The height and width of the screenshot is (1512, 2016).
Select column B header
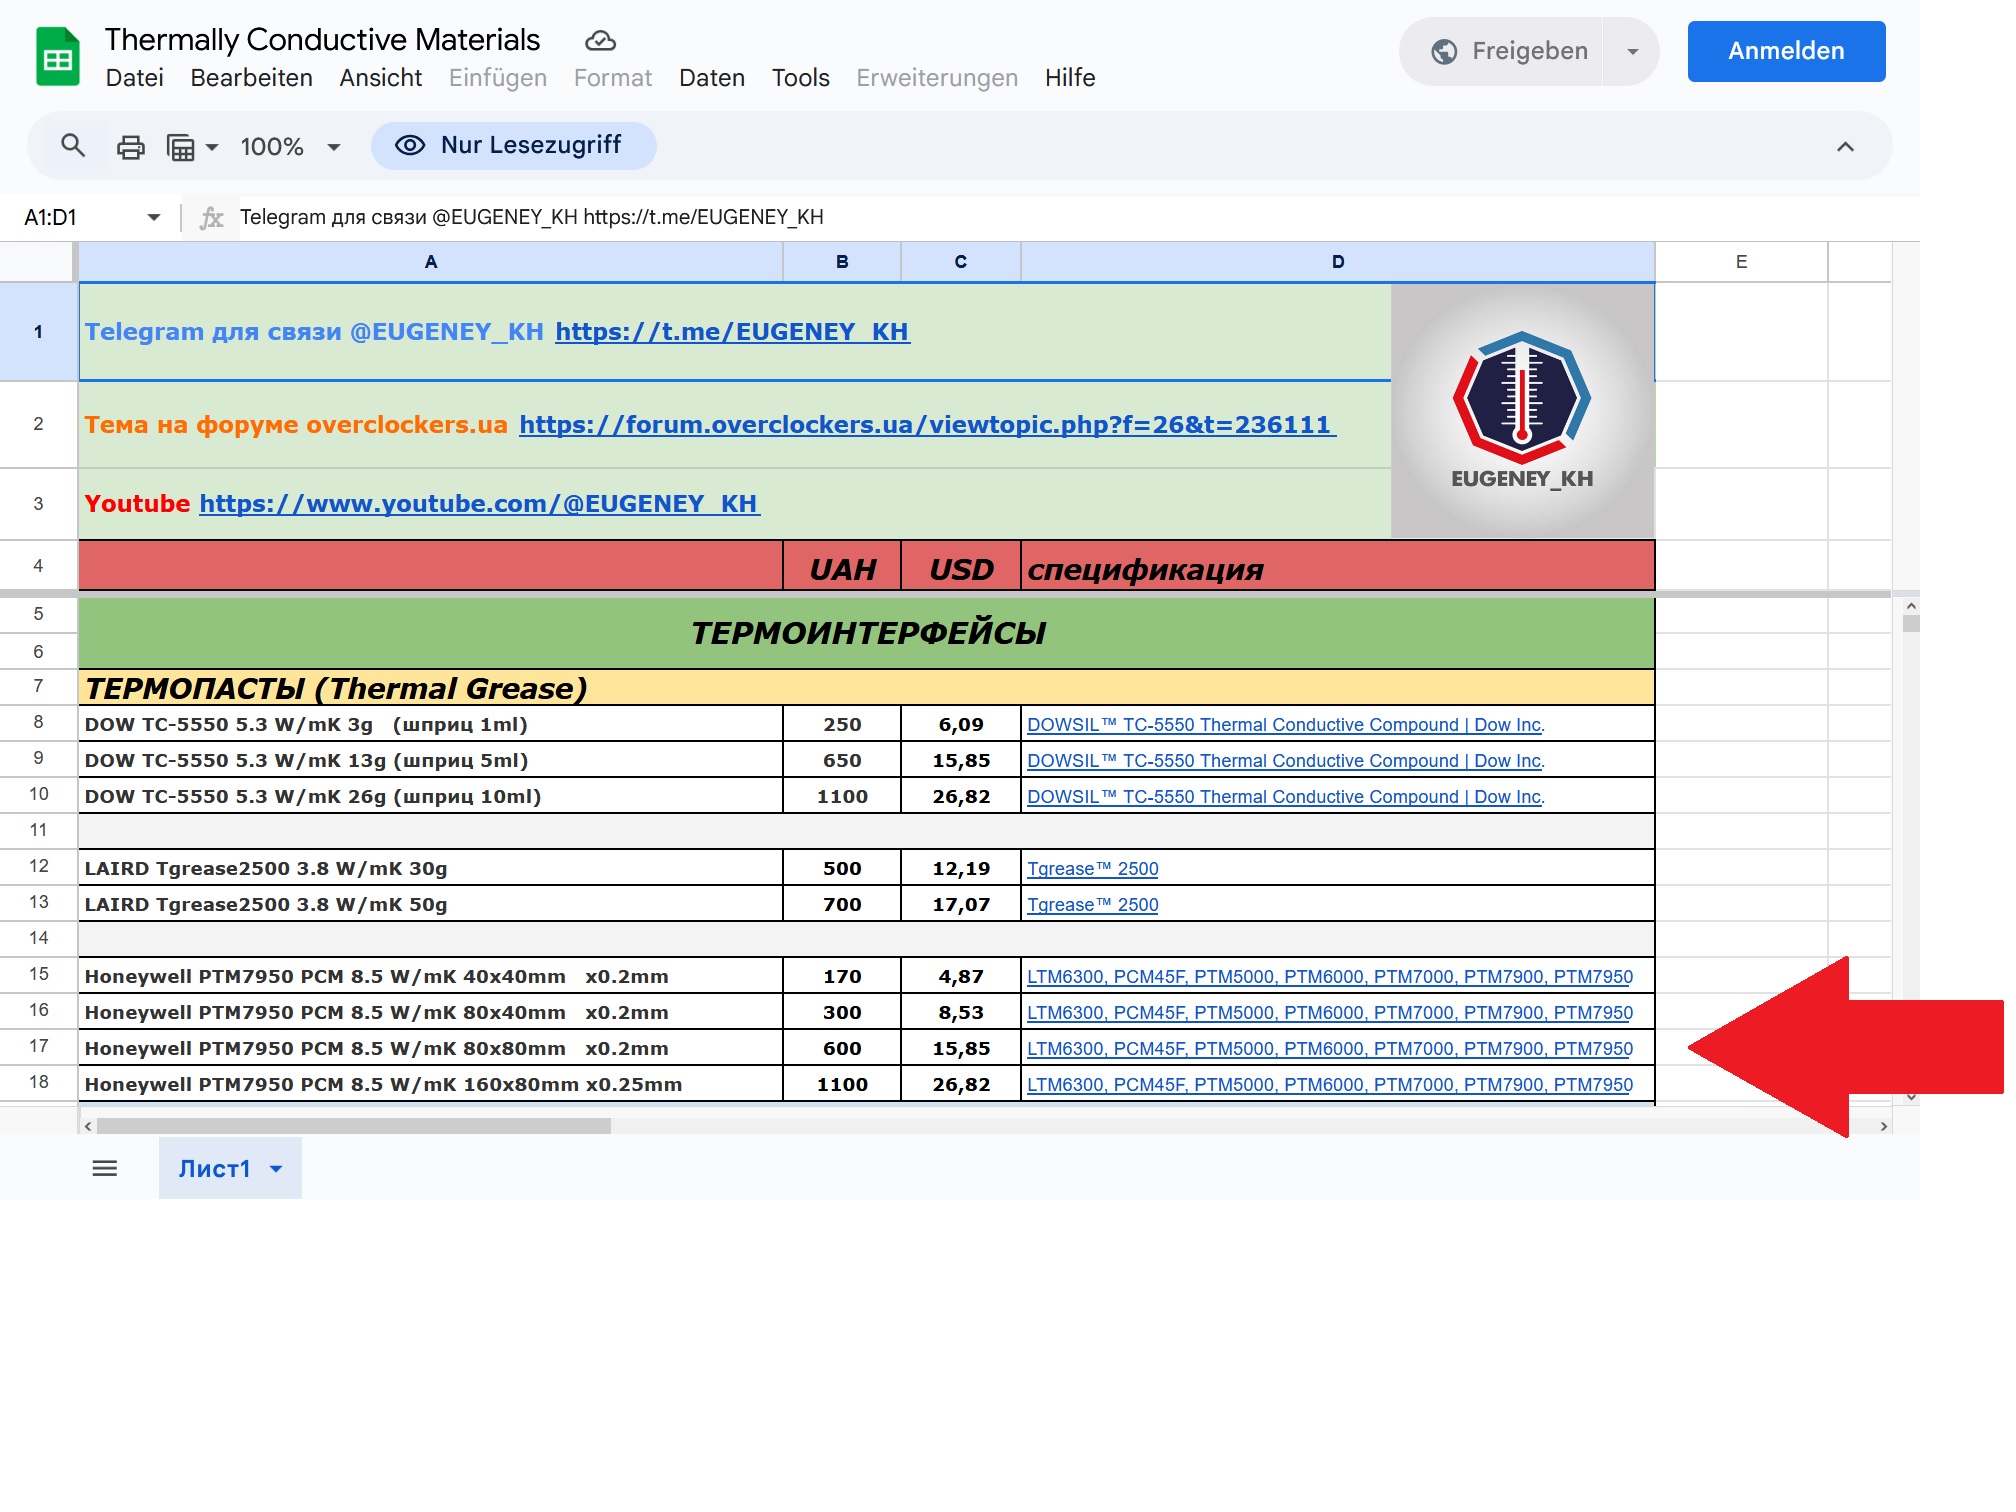point(842,262)
